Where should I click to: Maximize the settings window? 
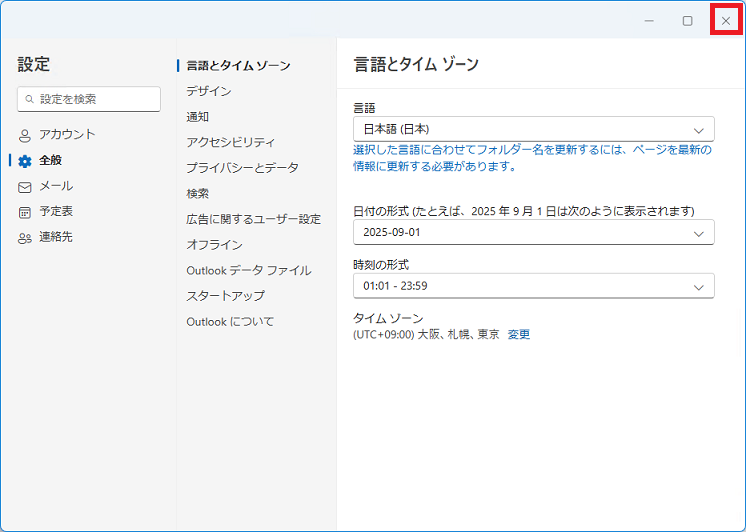point(687,20)
